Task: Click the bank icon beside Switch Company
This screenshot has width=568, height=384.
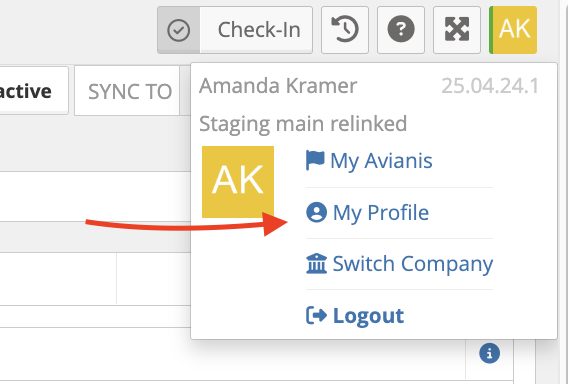Action: point(316,263)
